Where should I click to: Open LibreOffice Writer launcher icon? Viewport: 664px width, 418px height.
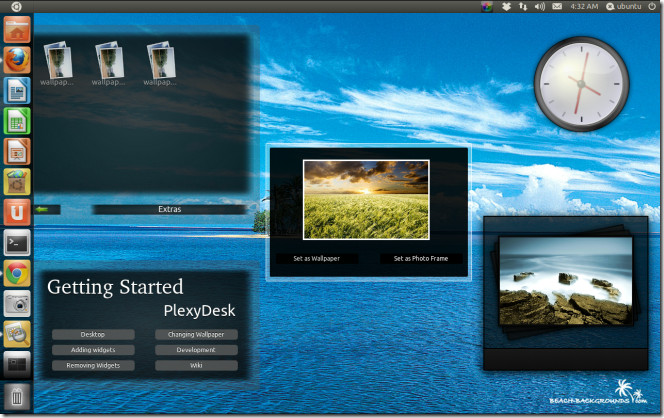[x=17, y=91]
